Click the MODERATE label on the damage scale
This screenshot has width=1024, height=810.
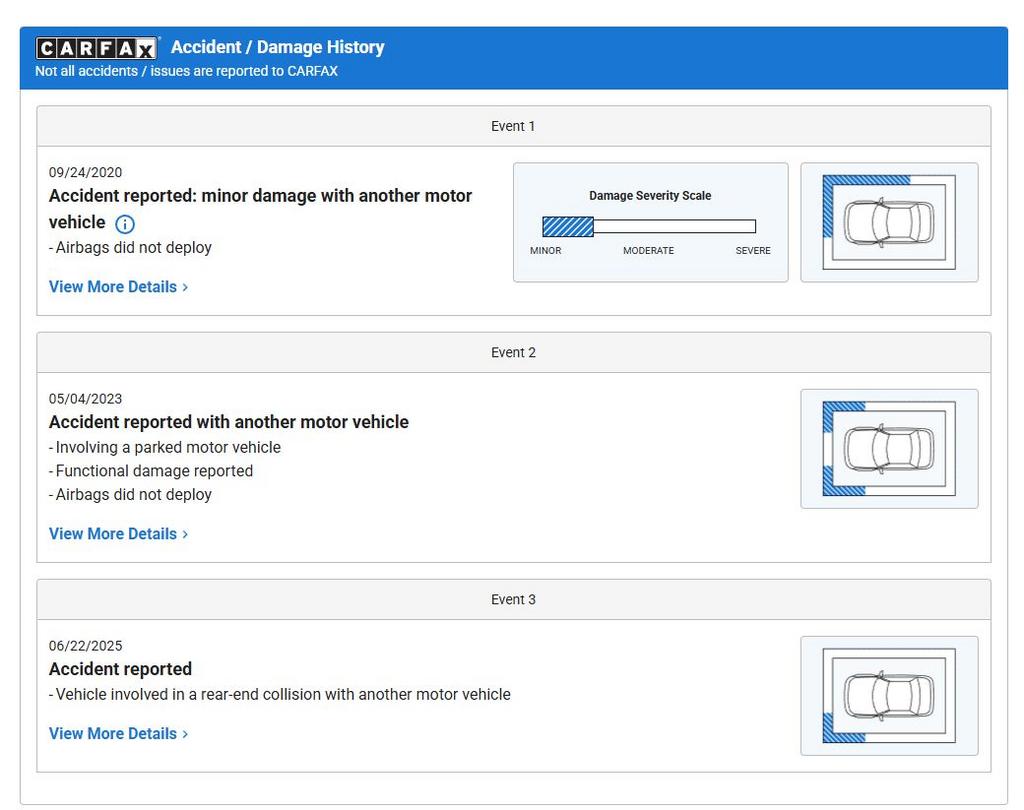(x=648, y=251)
